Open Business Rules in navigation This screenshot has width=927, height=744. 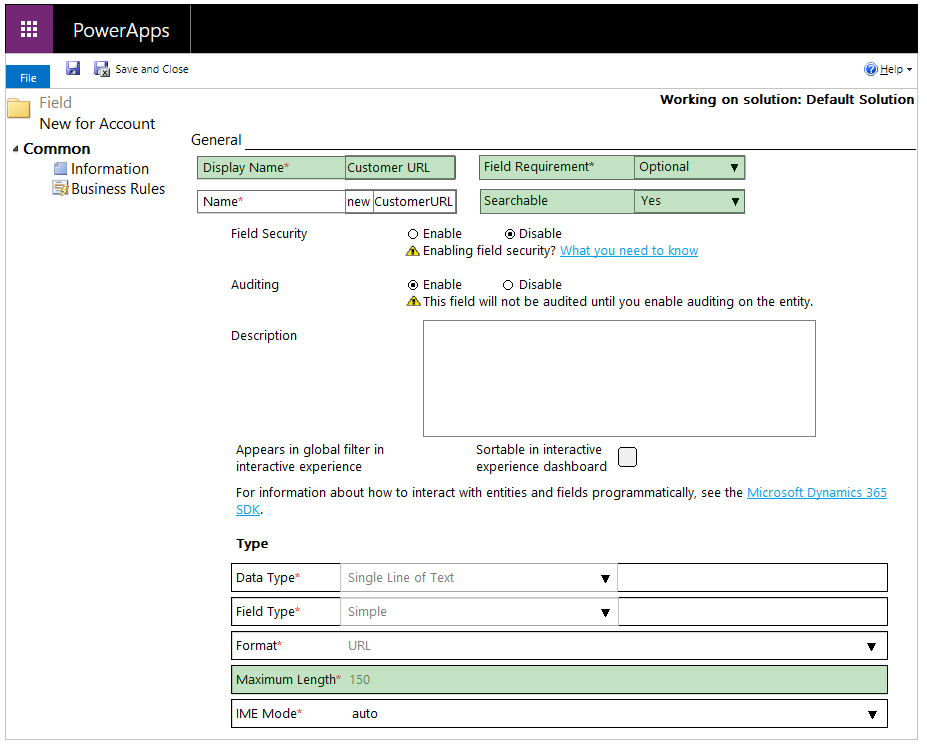(118, 189)
